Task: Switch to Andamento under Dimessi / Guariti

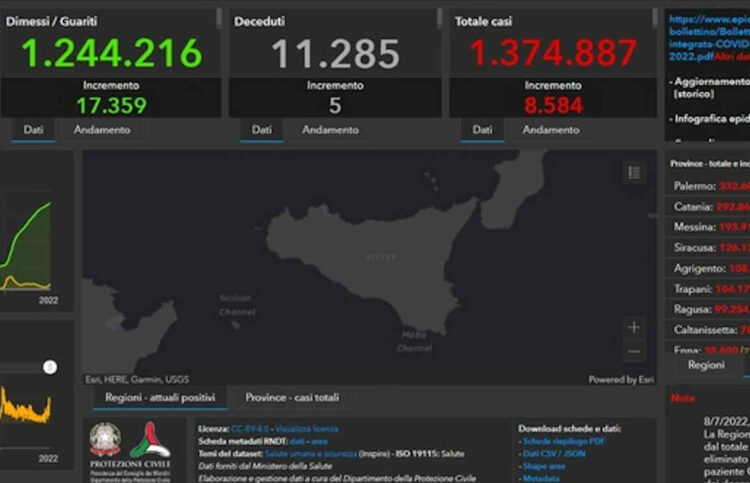Action: (x=101, y=130)
